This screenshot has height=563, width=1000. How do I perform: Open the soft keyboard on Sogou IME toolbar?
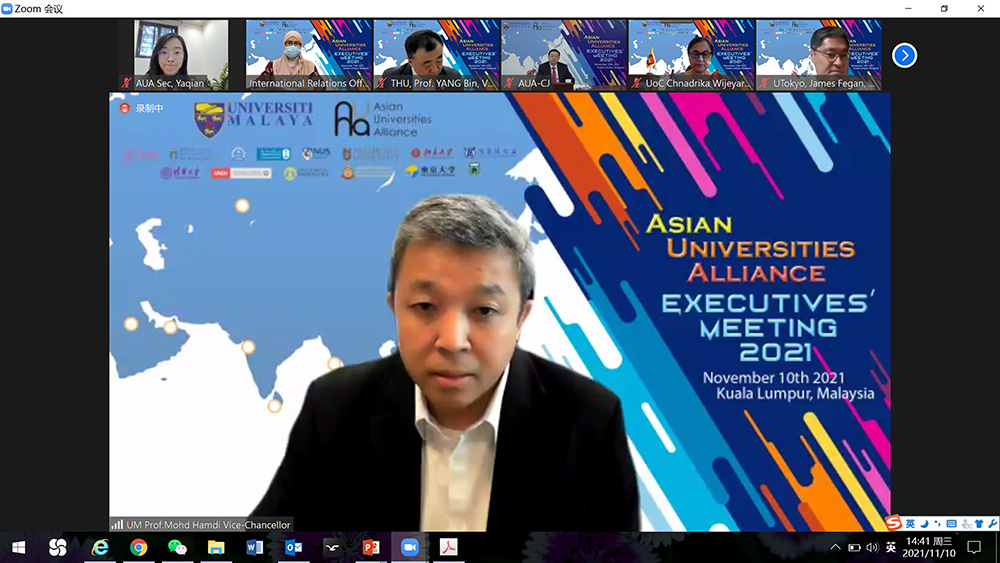[x=952, y=523]
